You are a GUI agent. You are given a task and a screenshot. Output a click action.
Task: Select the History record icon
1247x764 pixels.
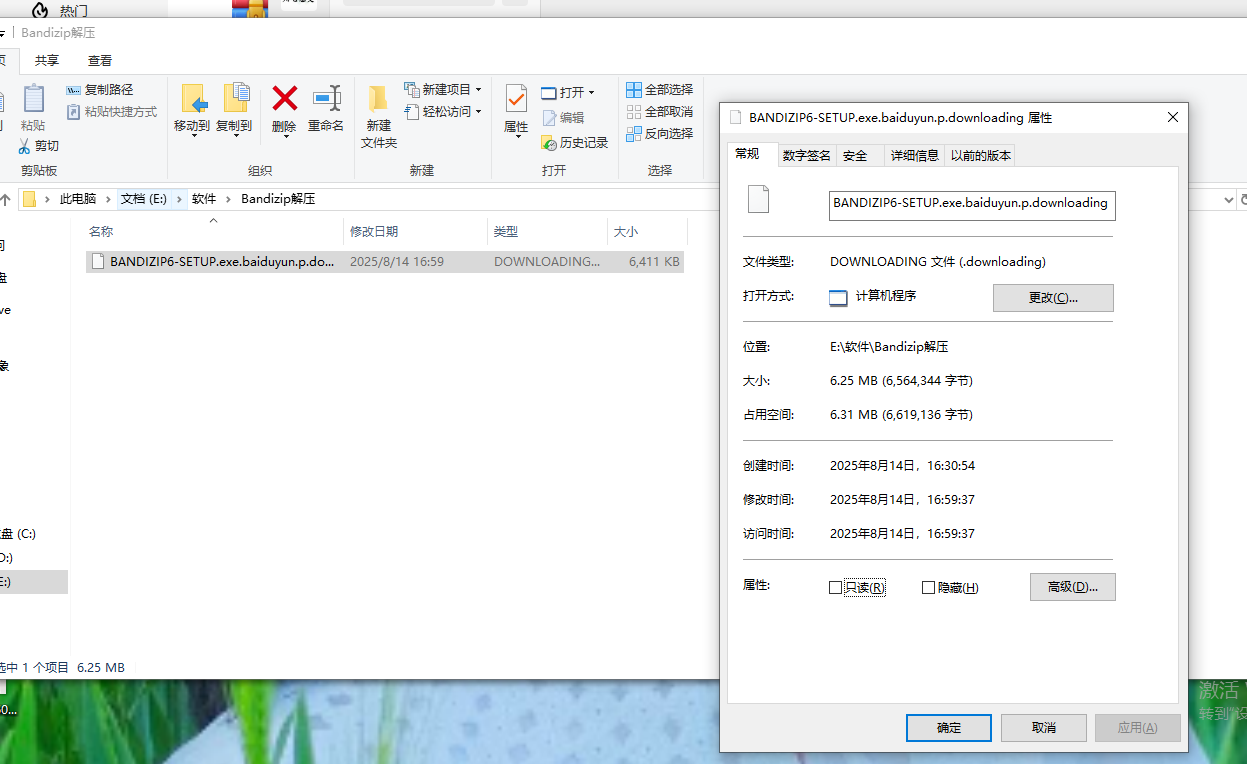pos(549,143)
